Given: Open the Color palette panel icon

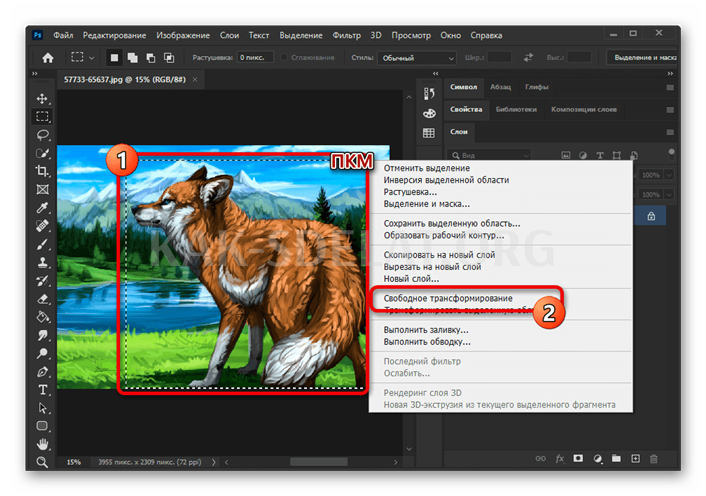Looking at the screenshot, I should 429,113.
